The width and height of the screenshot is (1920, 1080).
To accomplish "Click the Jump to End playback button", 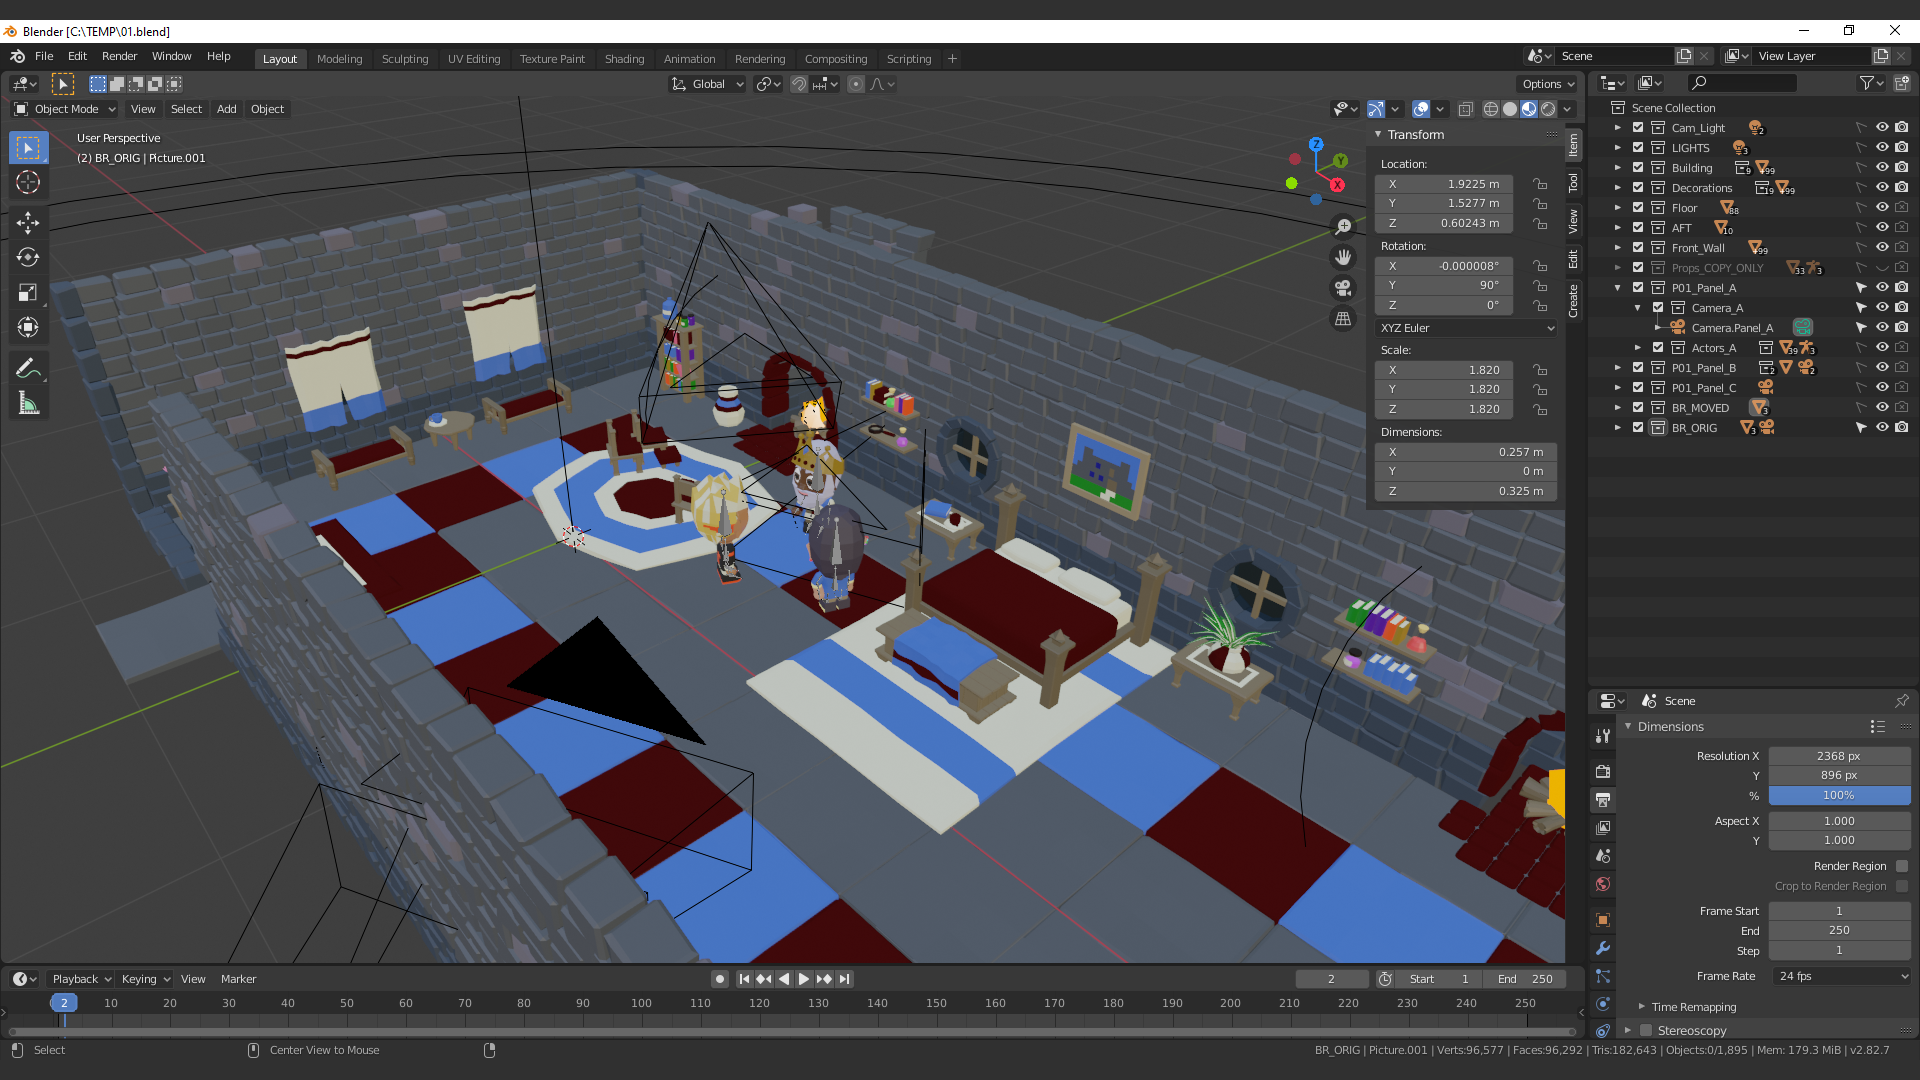I will tap(845, 979).
